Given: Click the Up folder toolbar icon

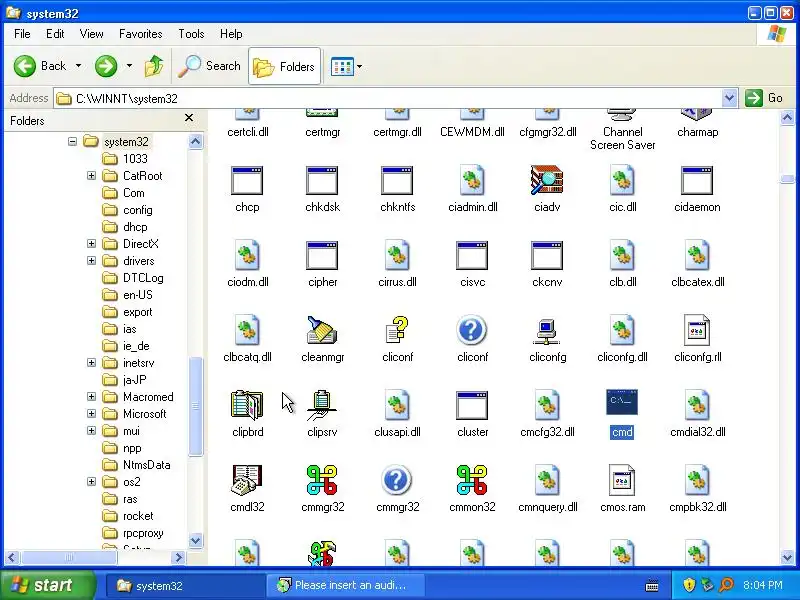Looking at the screenshot, I should (154, 66).
